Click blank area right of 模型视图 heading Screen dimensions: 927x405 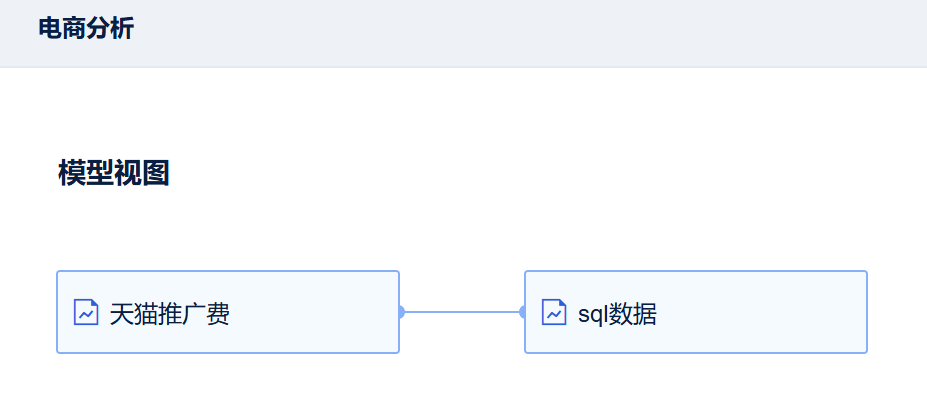click(500, 173)
